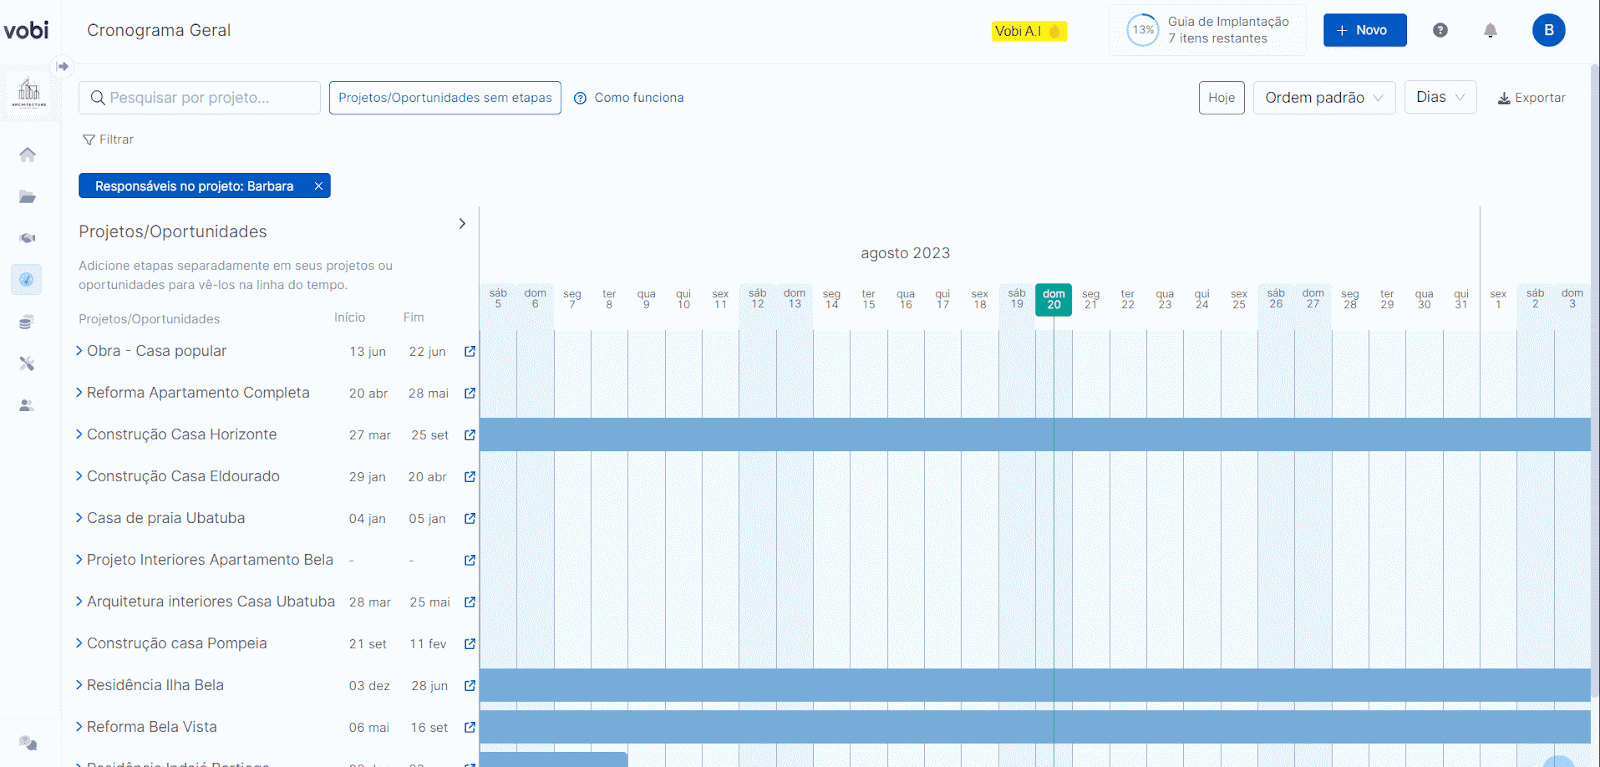
Task: Open the chat support icon at sidebar bottom
Action: (28, 743)
